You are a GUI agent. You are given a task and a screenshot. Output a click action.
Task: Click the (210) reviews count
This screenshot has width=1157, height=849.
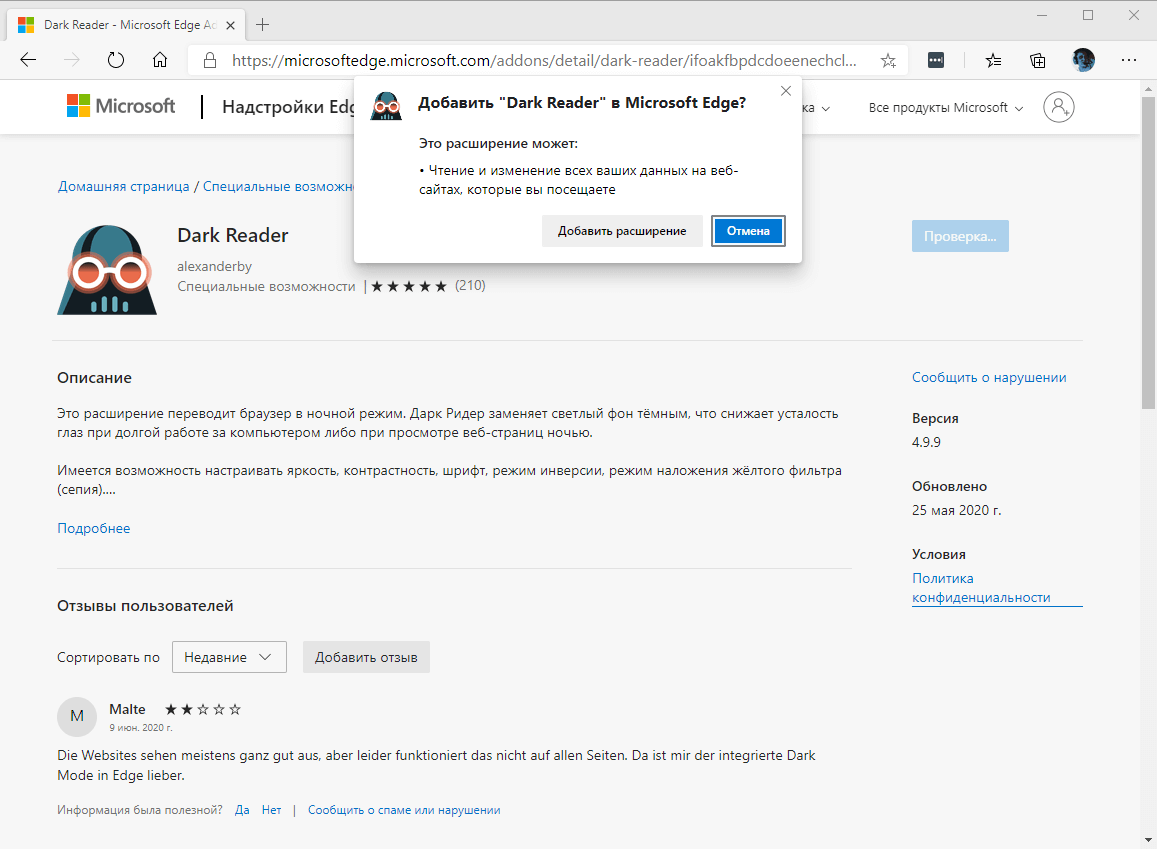pos(470,285)
